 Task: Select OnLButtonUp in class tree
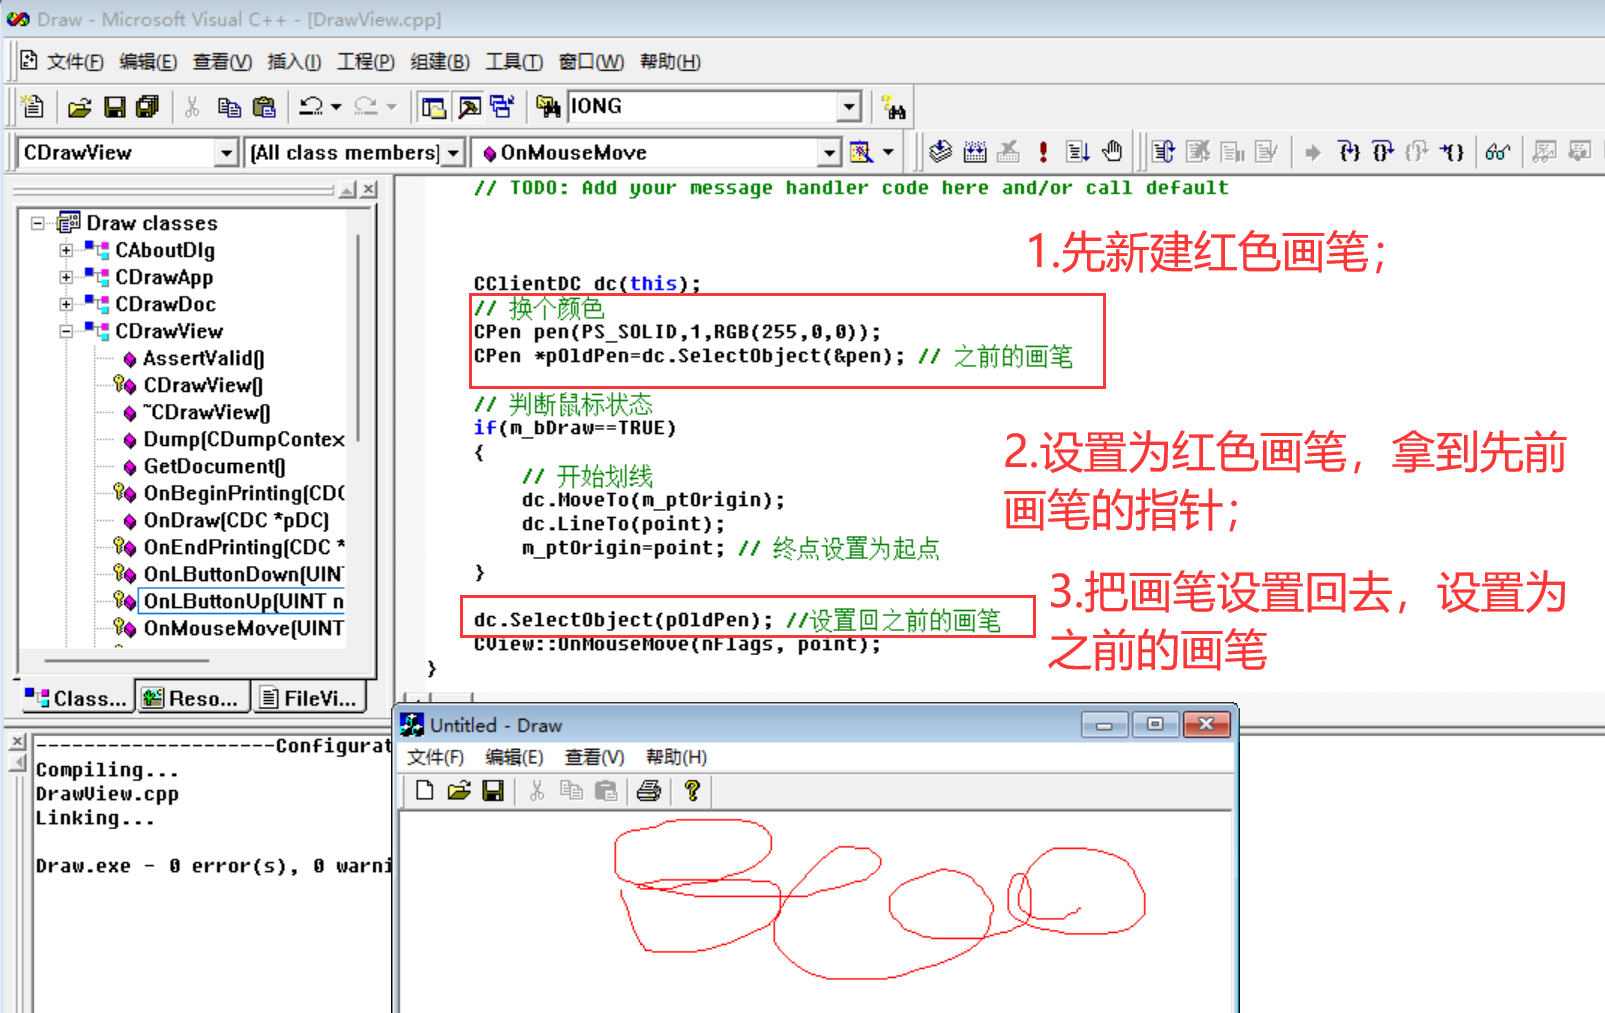coord(243,601)
